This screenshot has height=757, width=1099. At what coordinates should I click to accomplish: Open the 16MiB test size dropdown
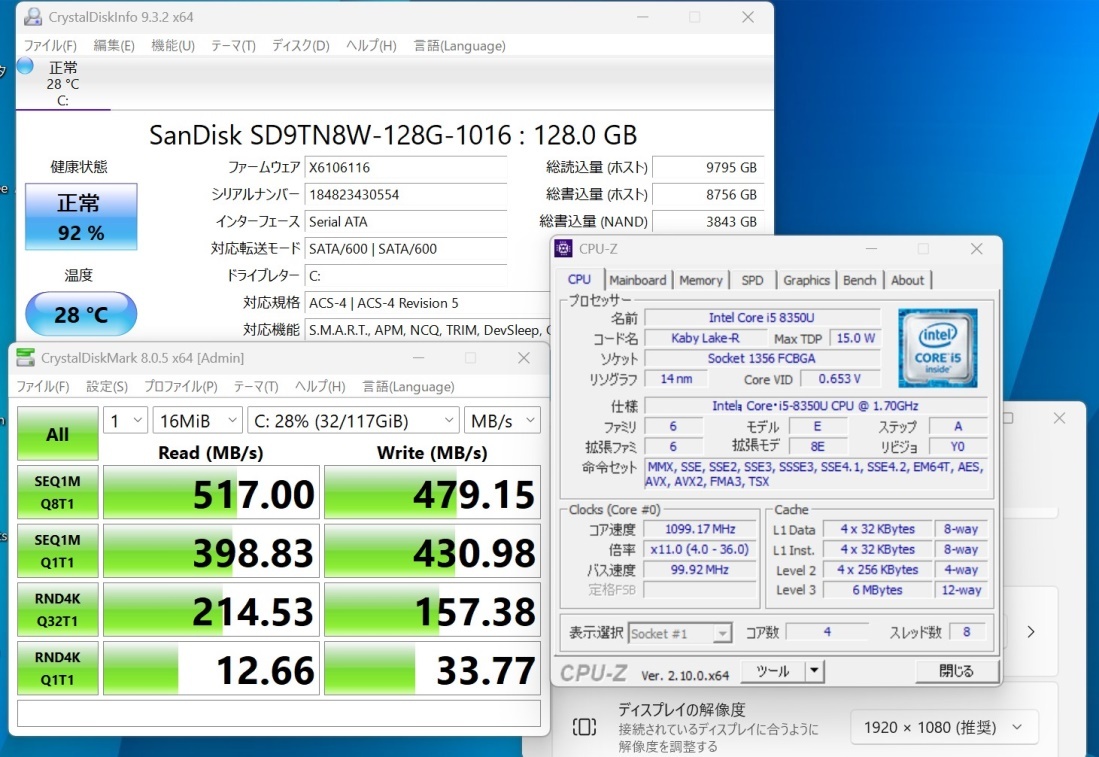[198, 421]
